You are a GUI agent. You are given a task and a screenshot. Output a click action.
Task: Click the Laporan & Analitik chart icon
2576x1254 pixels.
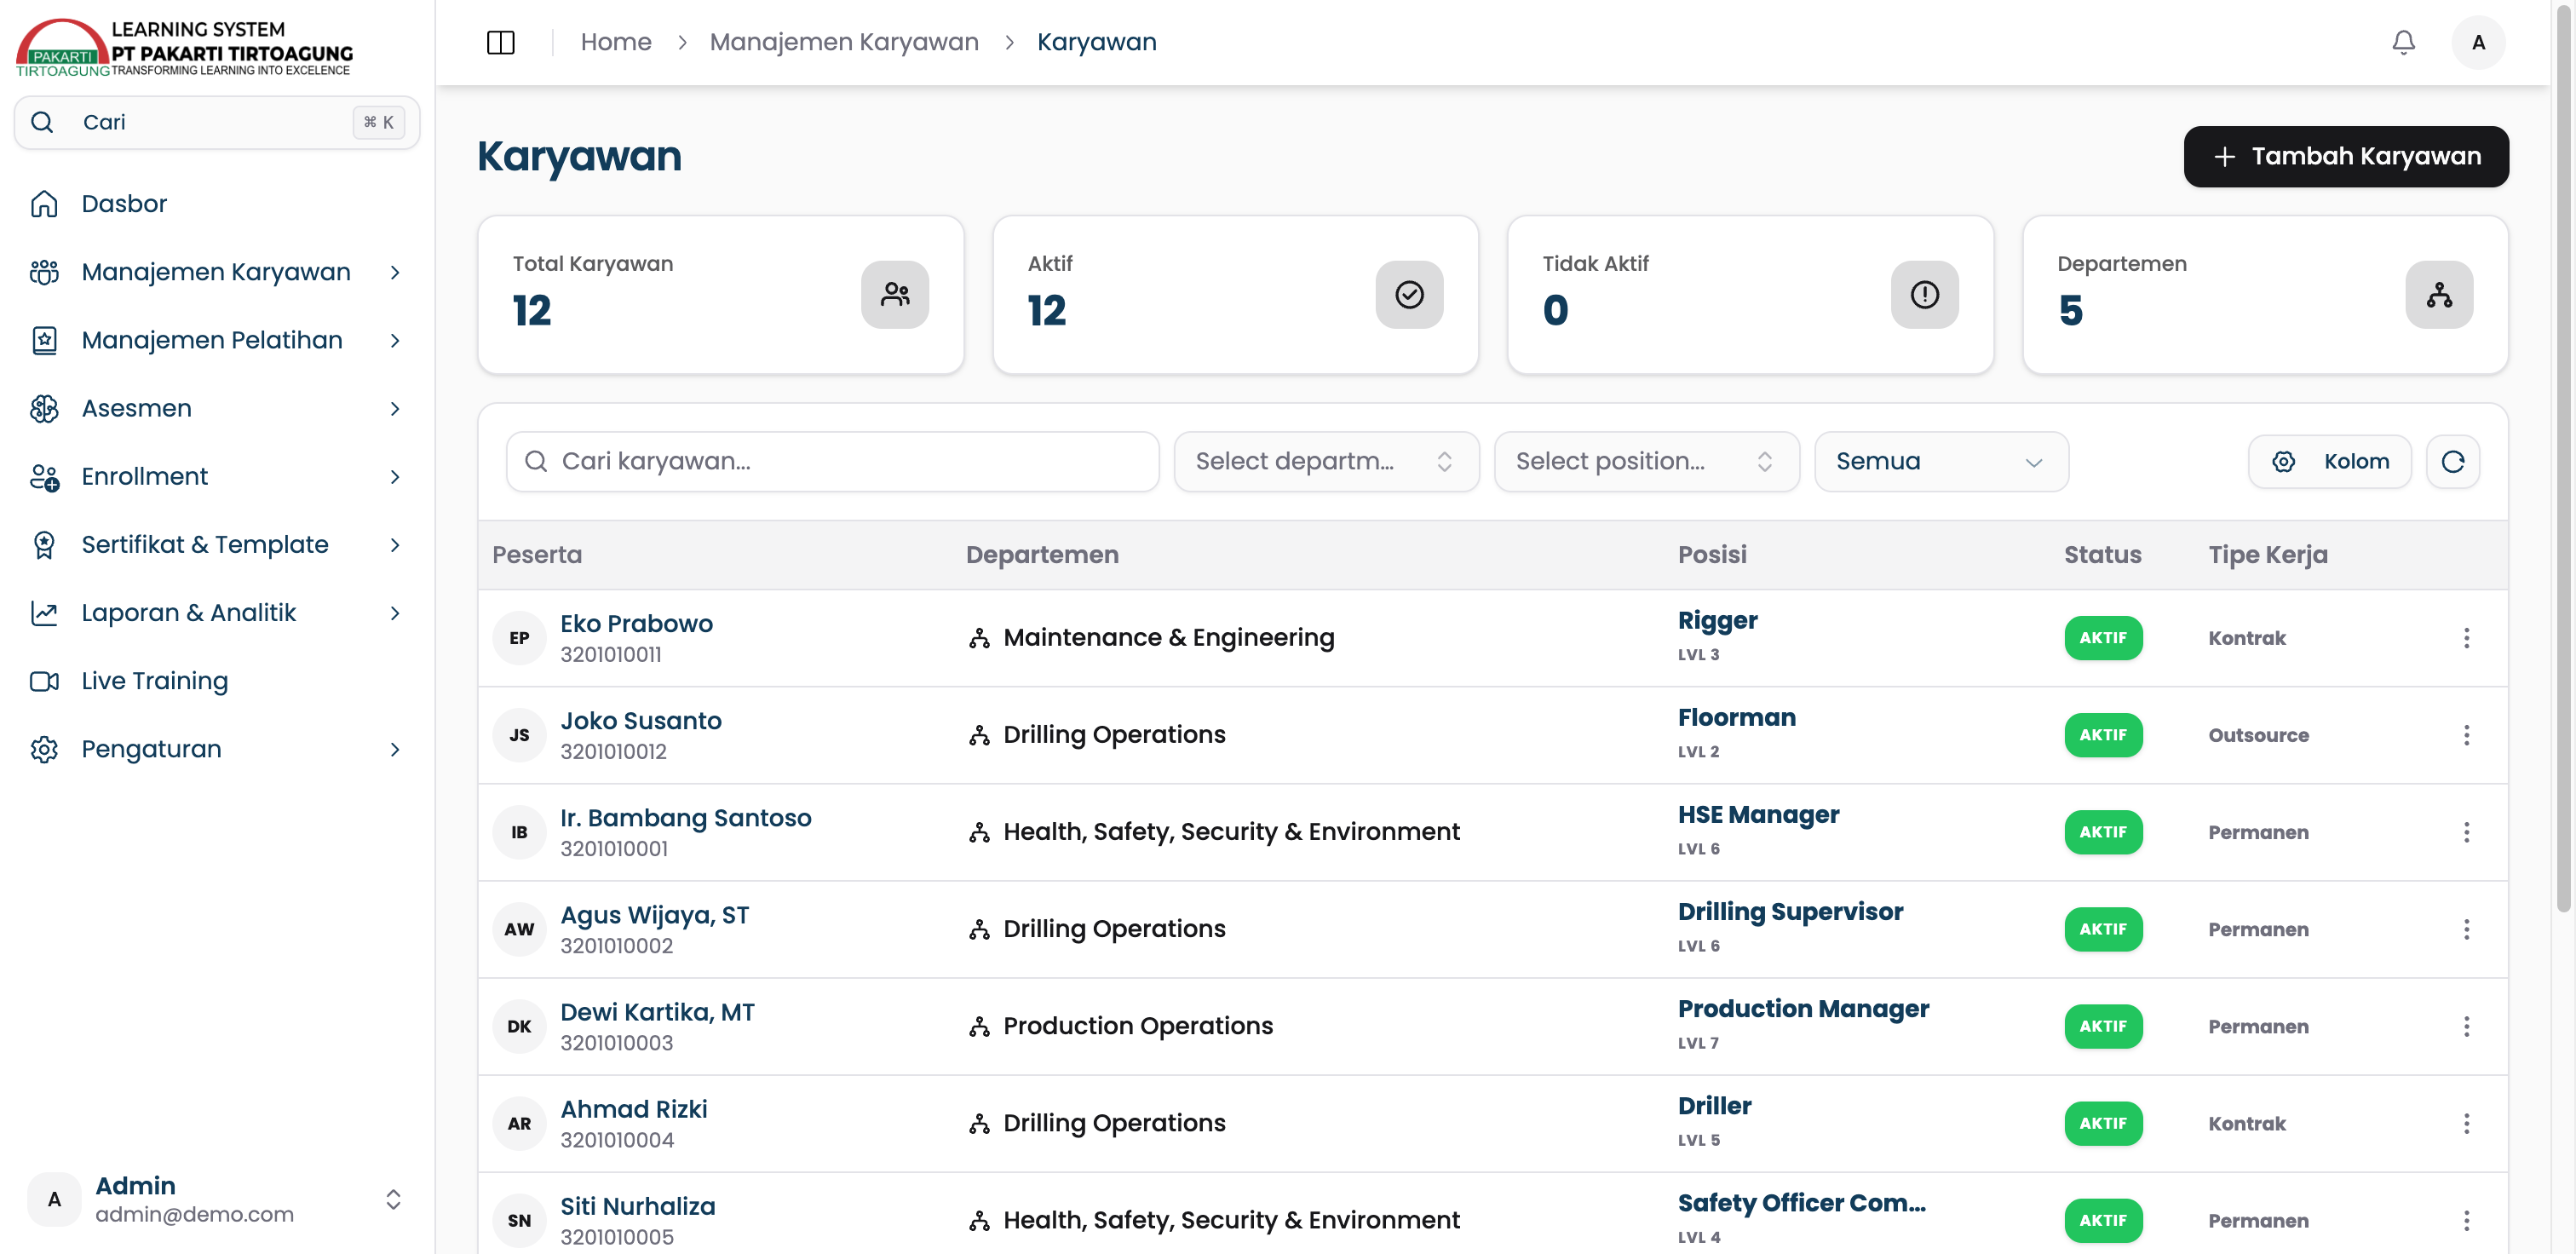click(44, 613)
